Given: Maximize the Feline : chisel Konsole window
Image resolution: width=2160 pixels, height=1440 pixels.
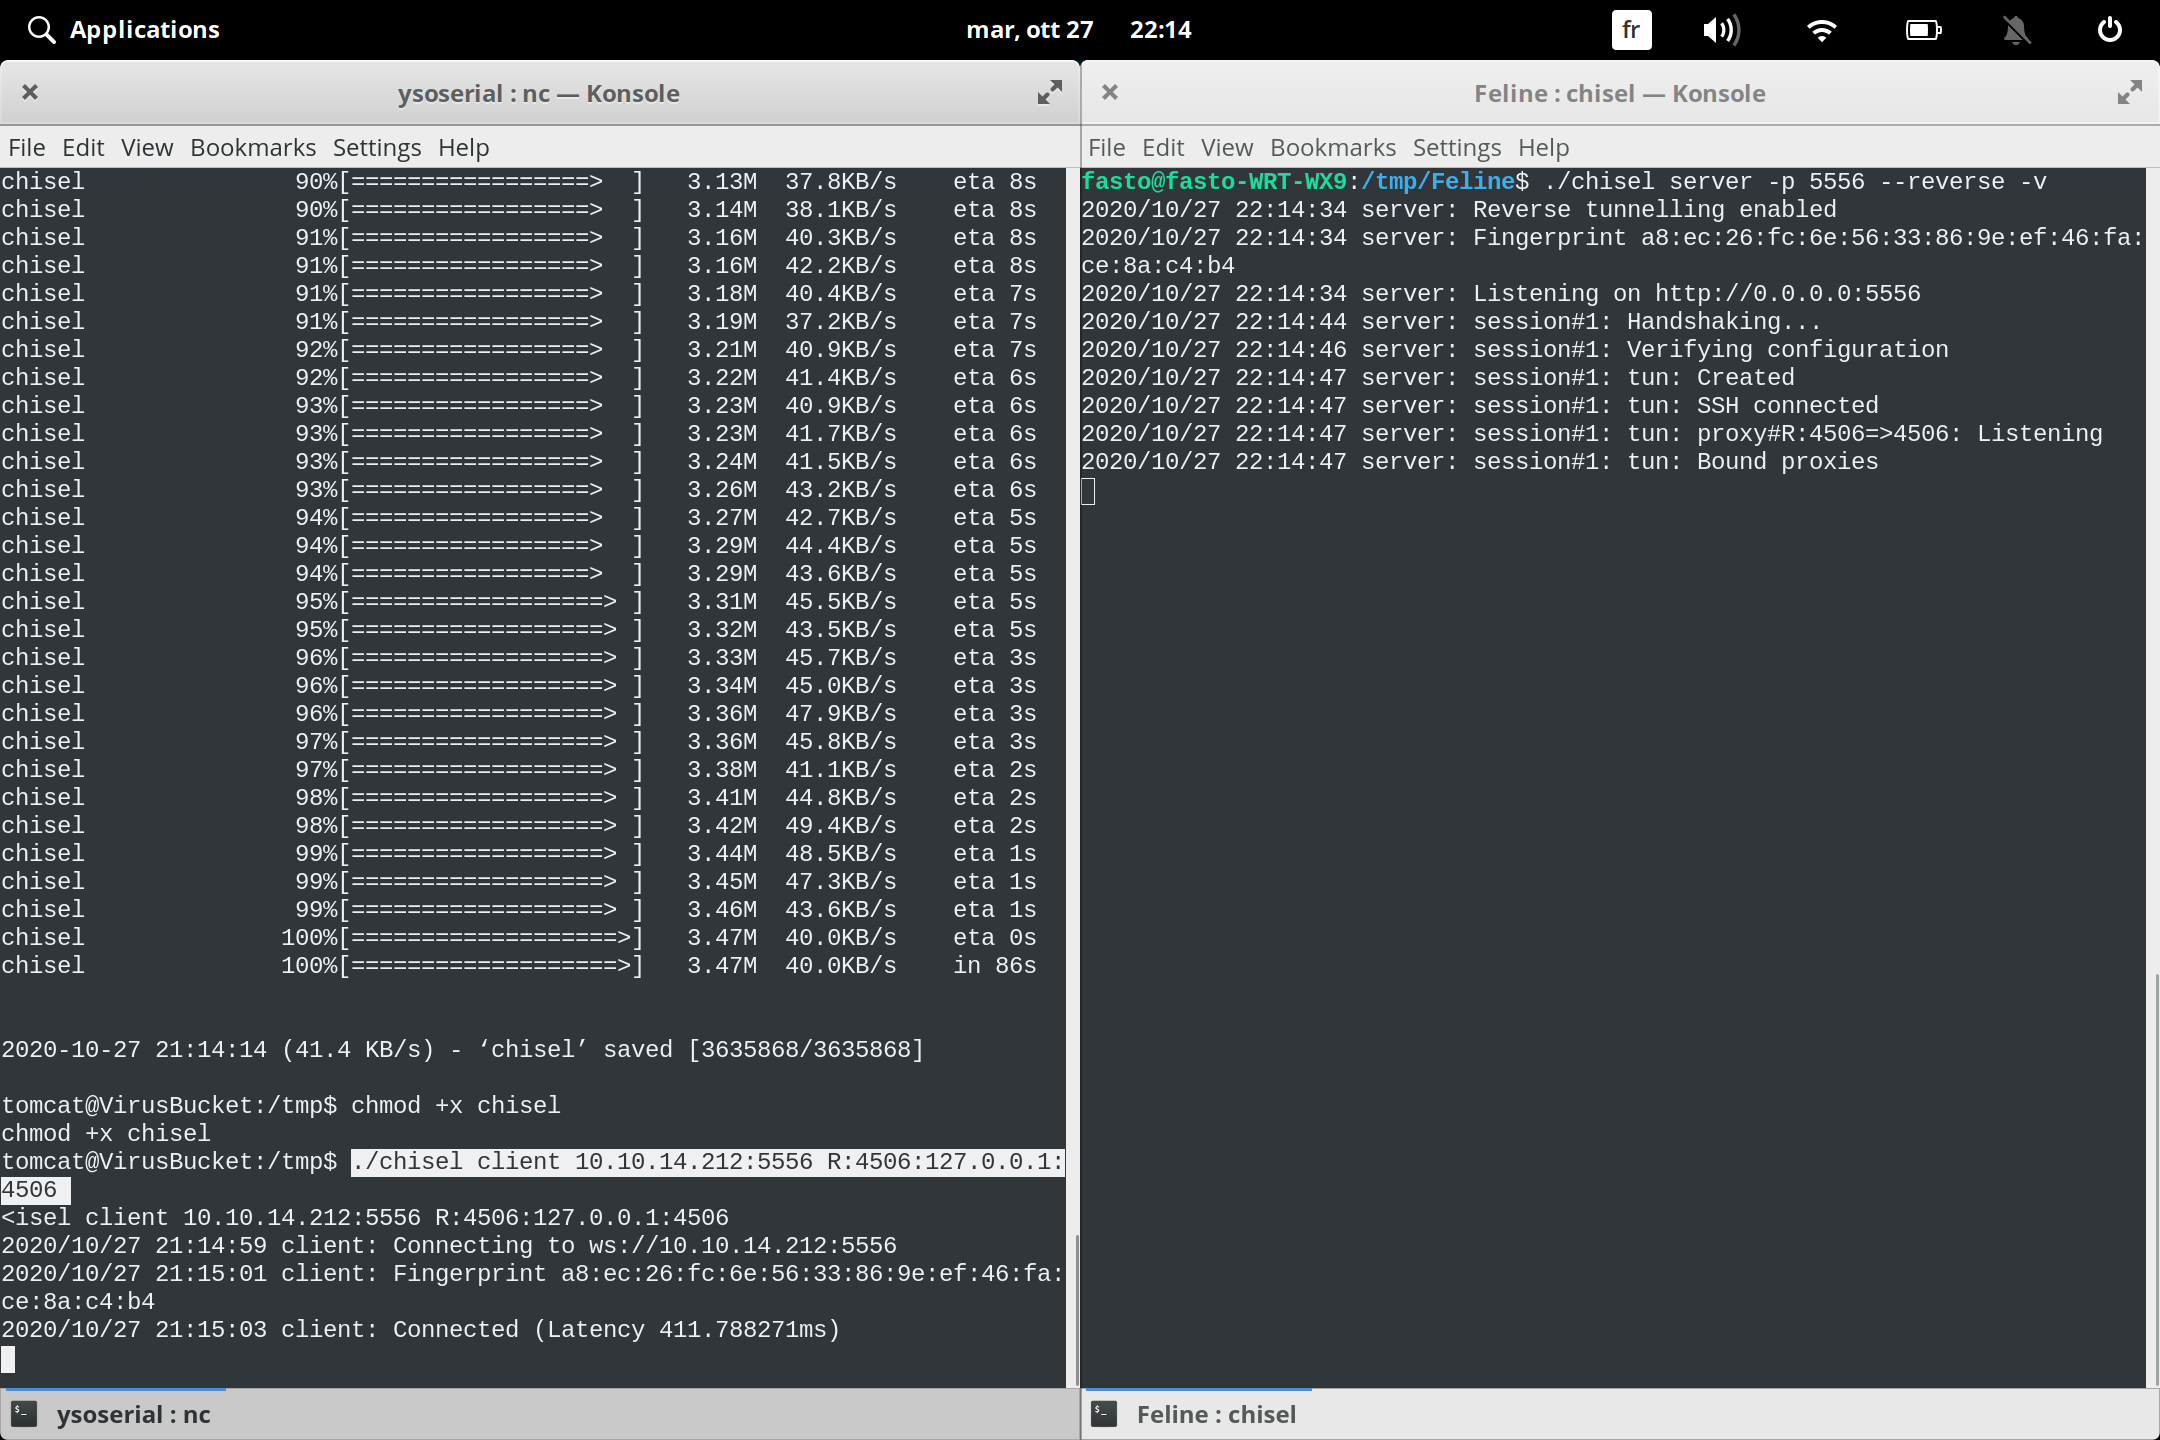Looking at the screenshot, I should point(2128,92).
